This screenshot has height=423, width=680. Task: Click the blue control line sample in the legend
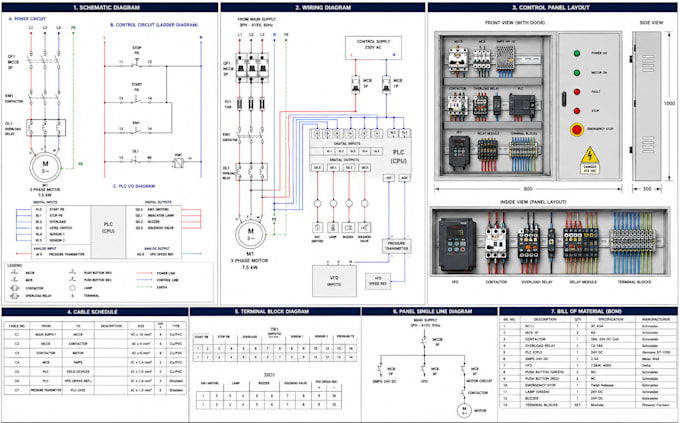(x=144, y=280)
